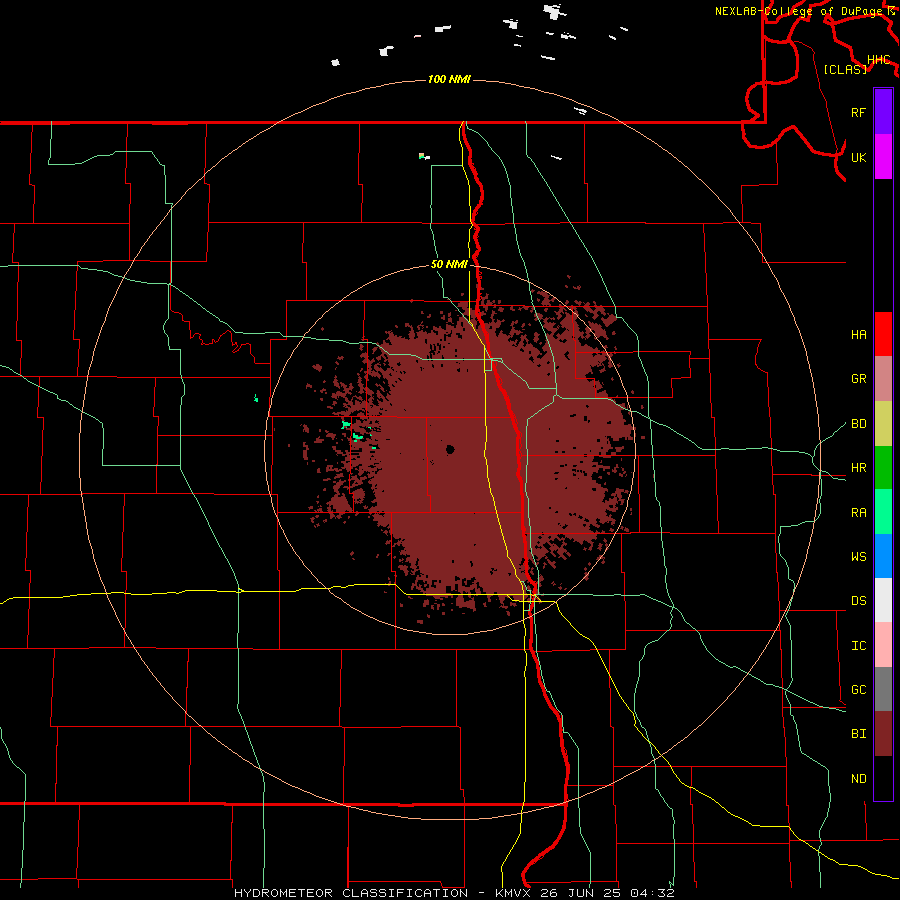Click the red HA color swatch
The image size is (900, 900).
[x=883, y=334]
